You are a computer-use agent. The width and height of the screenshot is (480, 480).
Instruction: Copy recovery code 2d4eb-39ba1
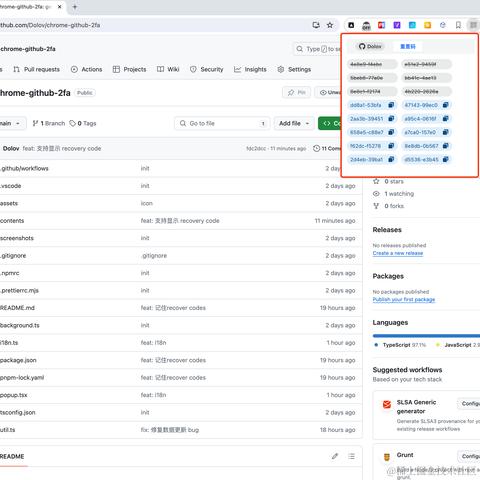click(391, 159)
